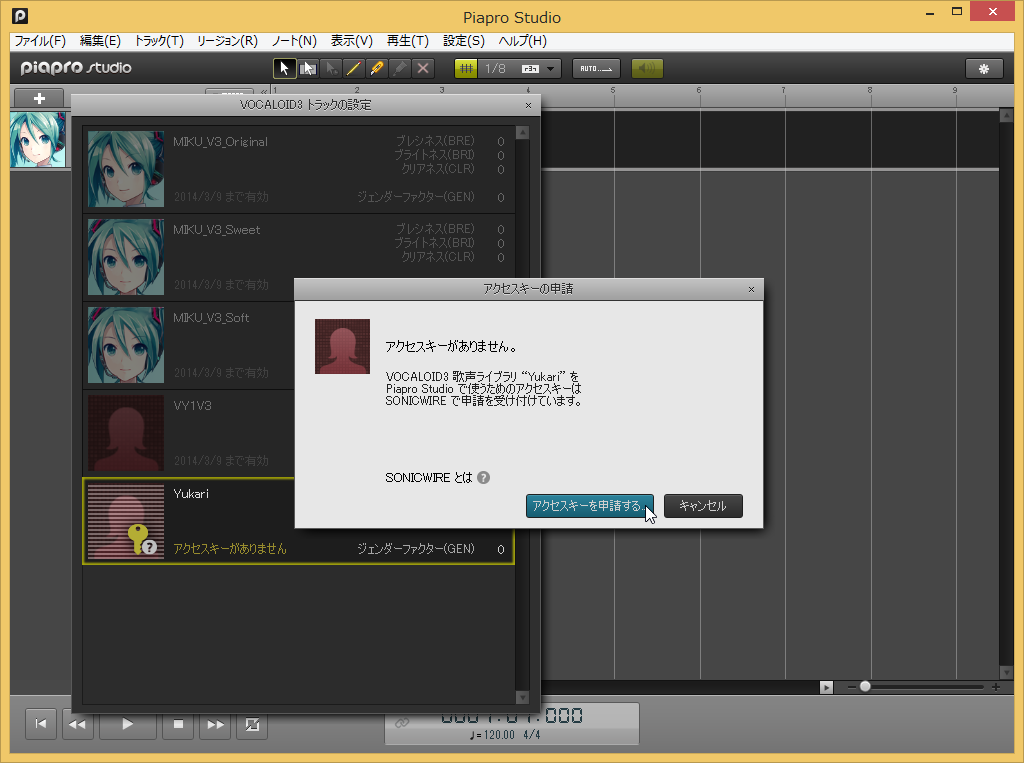The image size is (1024, 763).
Task: Toggle triplet quantize setting
Action: [x=530, y=69]
